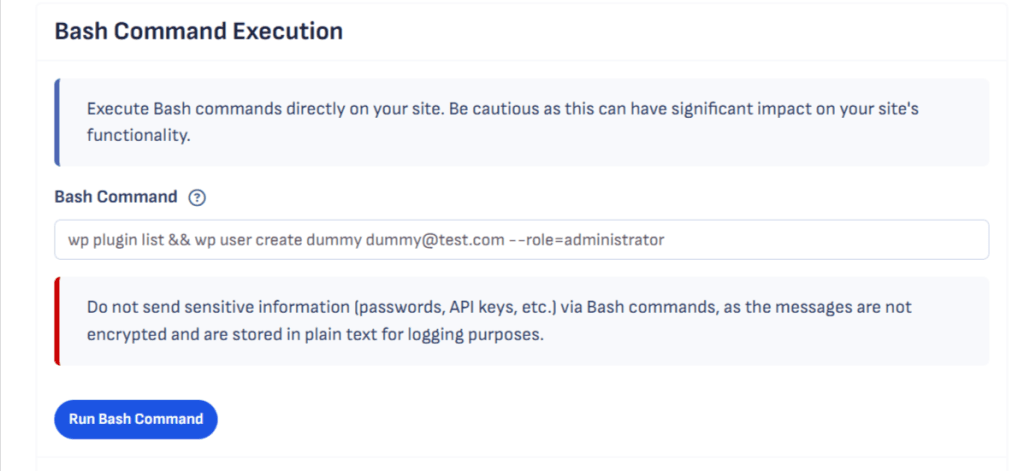Image resolution: width=1024 pixels, height=471 pixels.
Task: Click the word "functionality." in info notice
Action: pos(138,135)
